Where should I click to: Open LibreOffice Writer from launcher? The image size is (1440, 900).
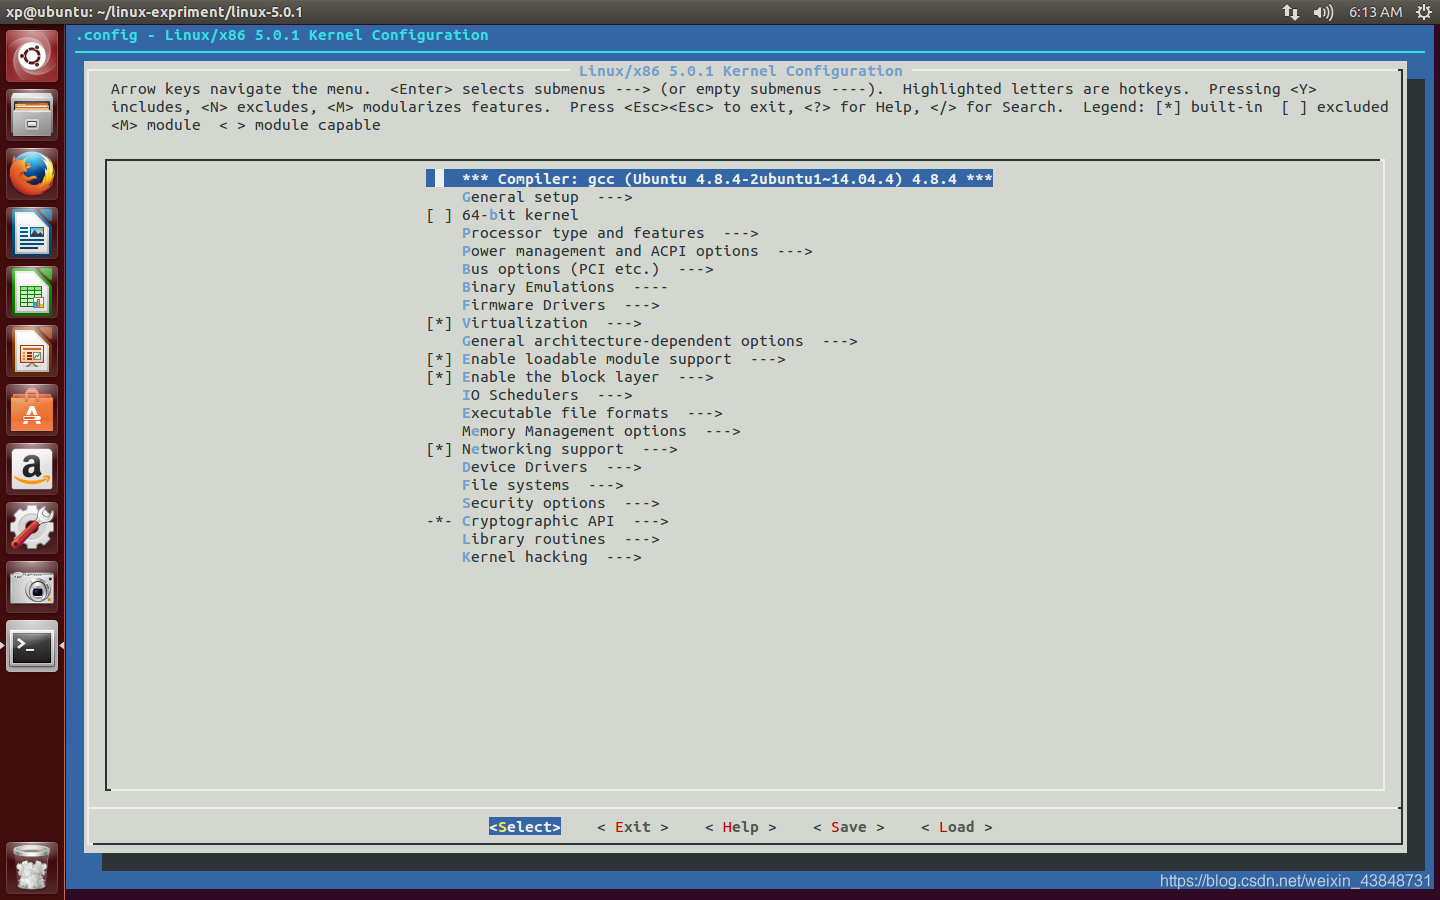32,233
